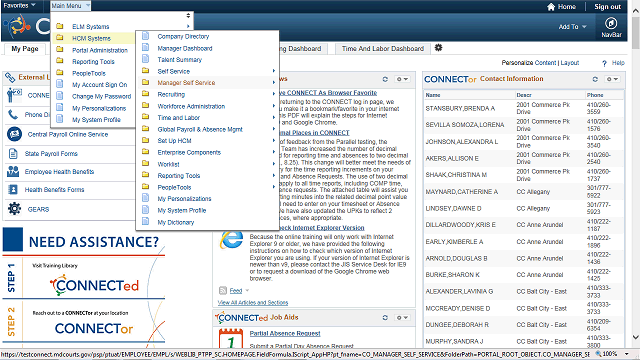Switch to My Page tab
The width and height of the screenshot is (640, 360).
25,49
